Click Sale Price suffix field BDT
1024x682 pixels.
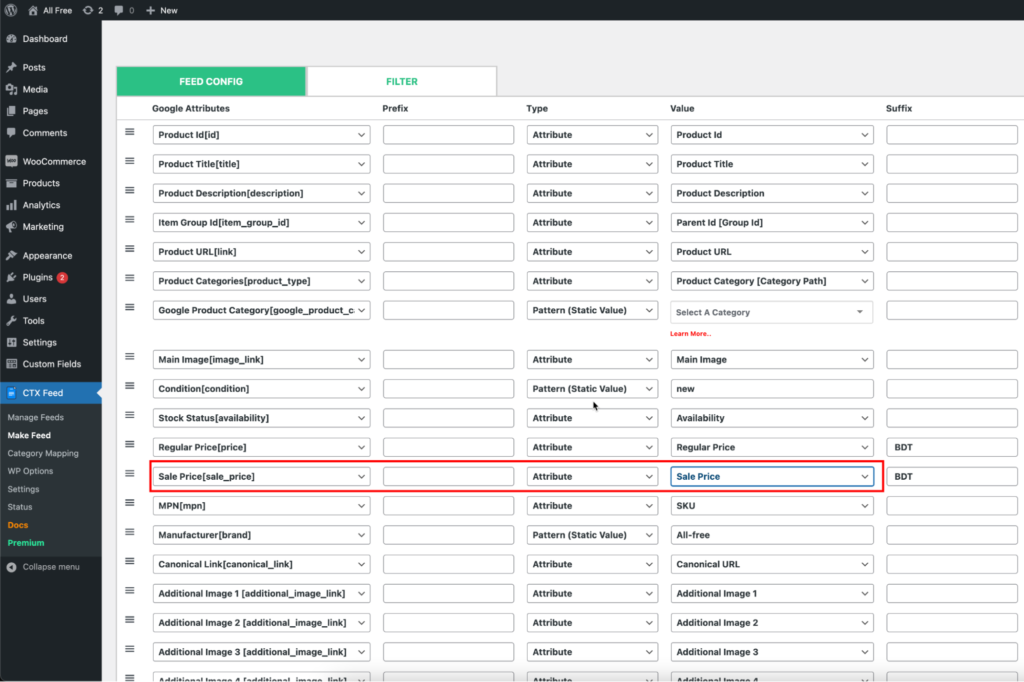pyautogui.click(x=952, y=477)
